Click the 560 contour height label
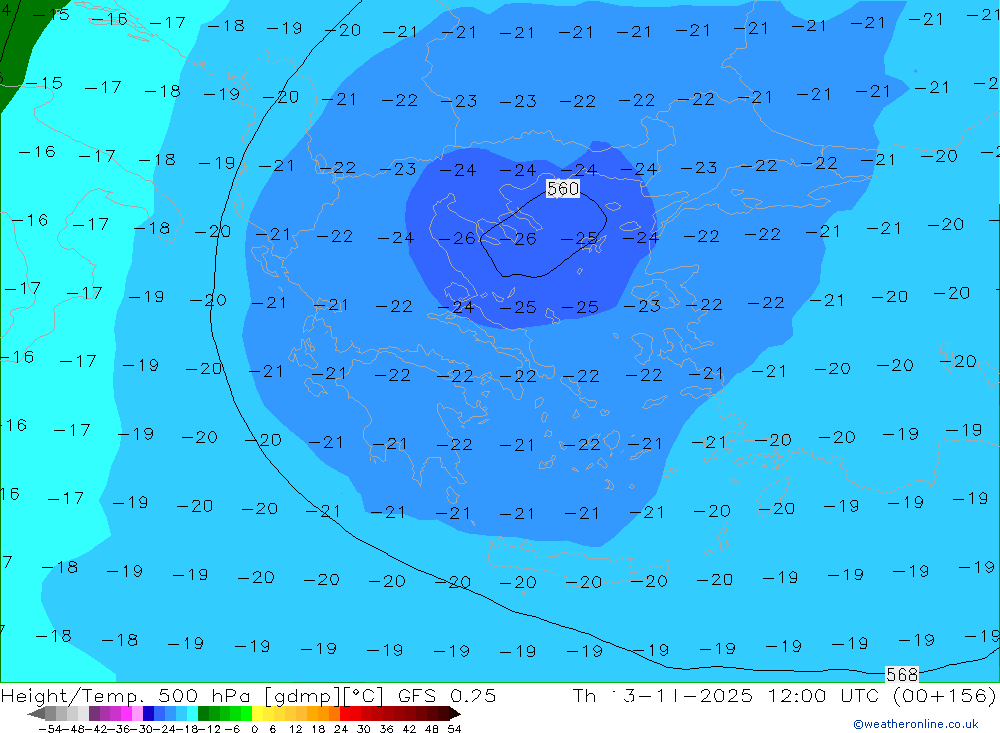Viewport: 1000px width, 733px height. tap(563, 188)
